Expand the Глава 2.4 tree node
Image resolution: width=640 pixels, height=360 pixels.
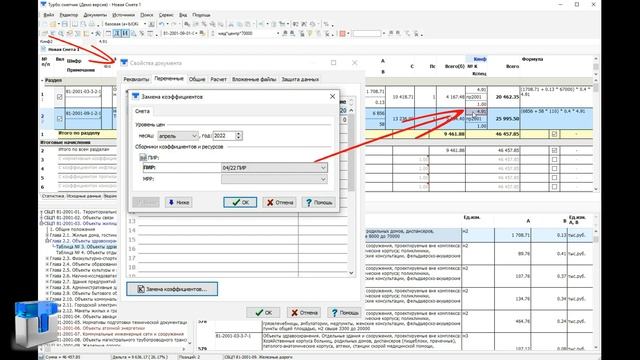tap(47, 264)
